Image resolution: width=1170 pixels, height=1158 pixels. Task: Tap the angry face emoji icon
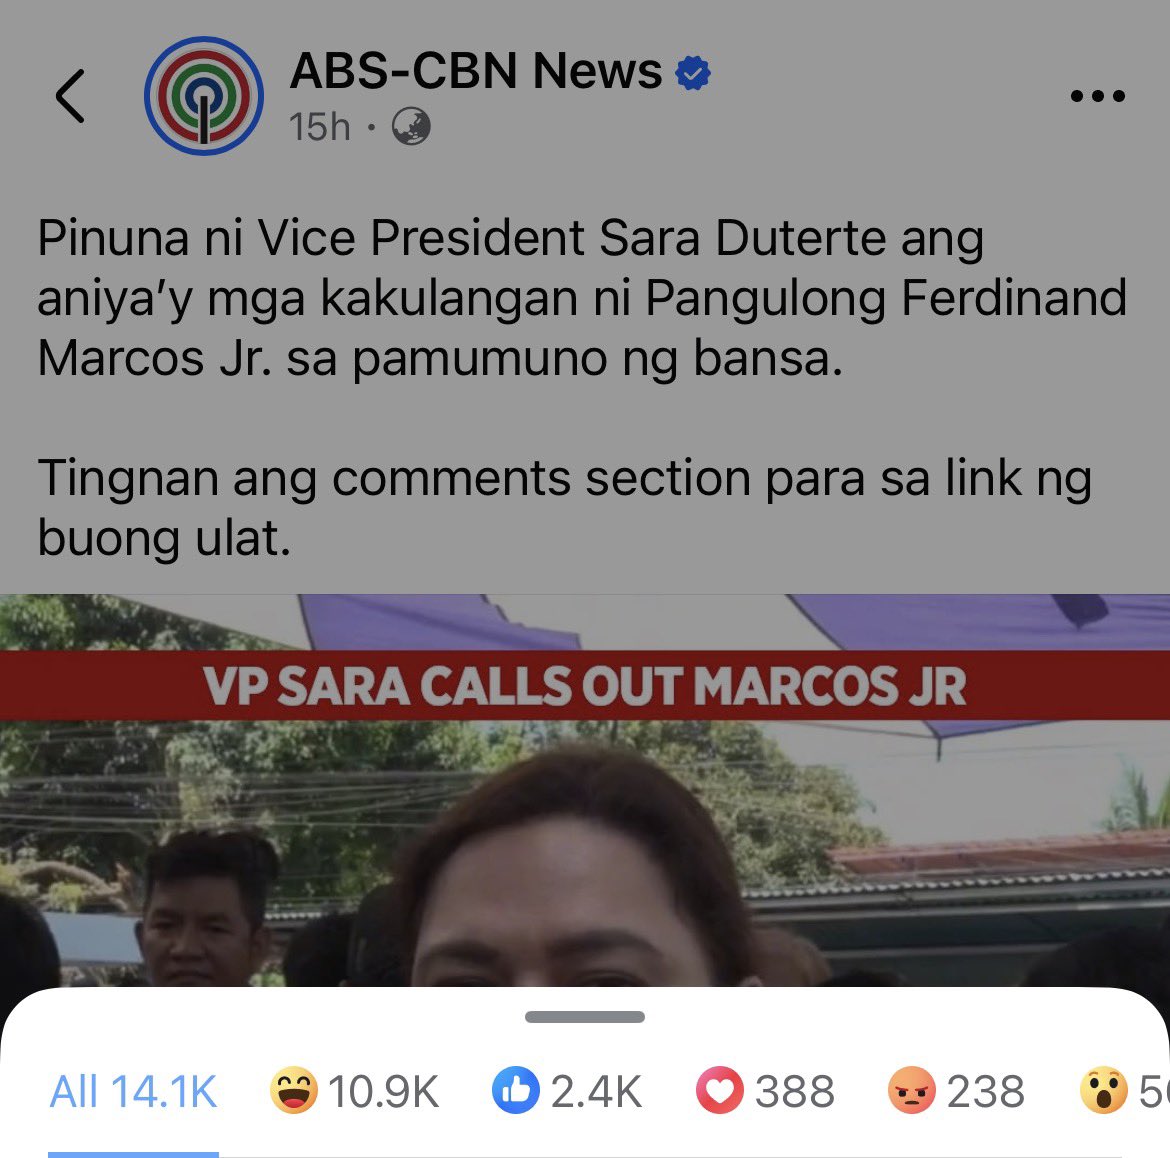(x=911, y=1090)
